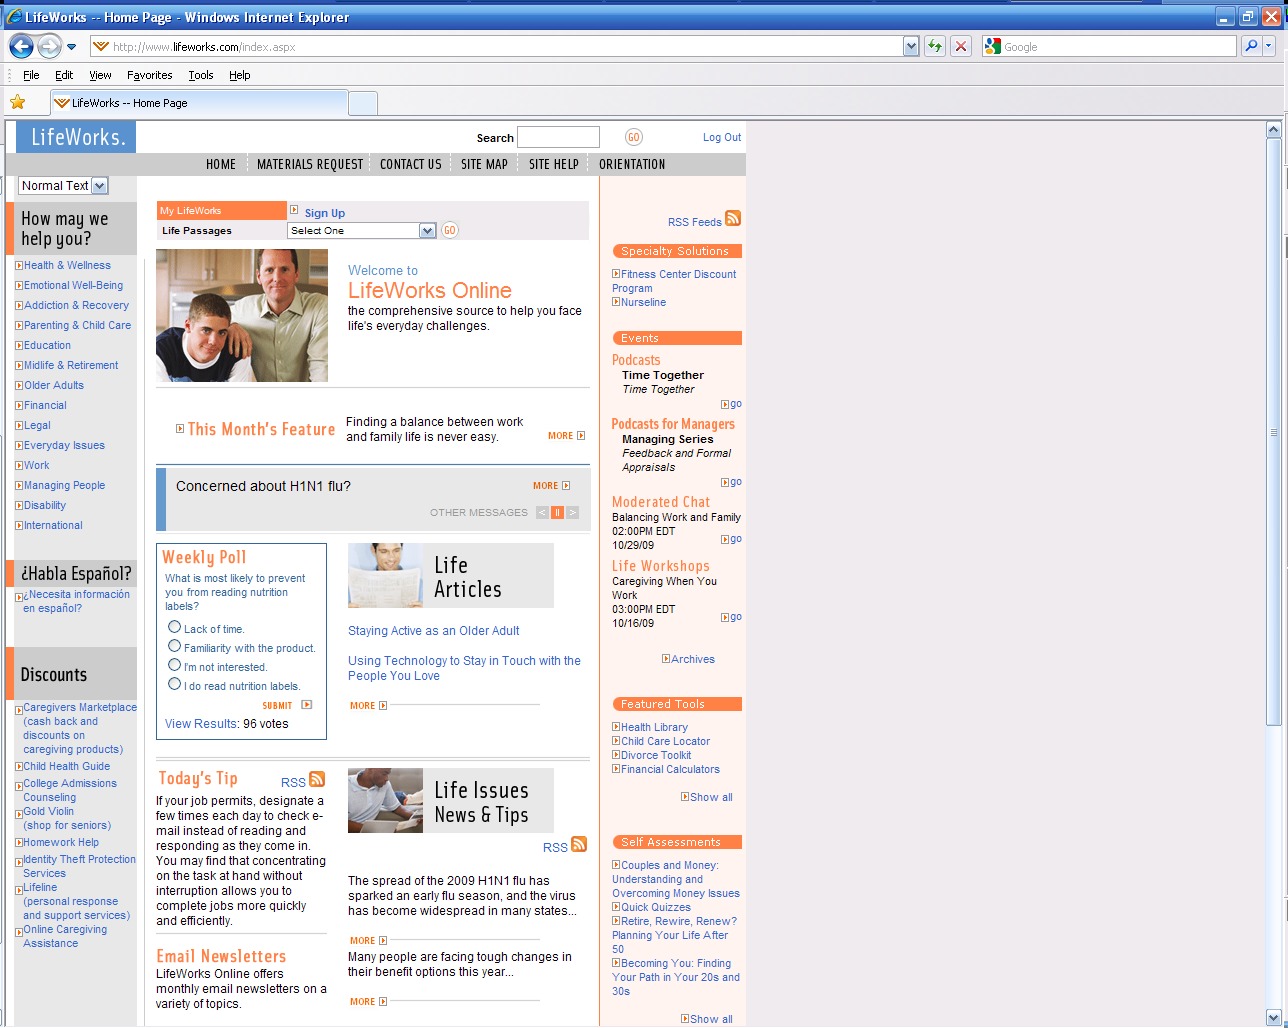Click the browser Back arrow button
This screenshot has width=1288, height=1028.
click(21, 46)
